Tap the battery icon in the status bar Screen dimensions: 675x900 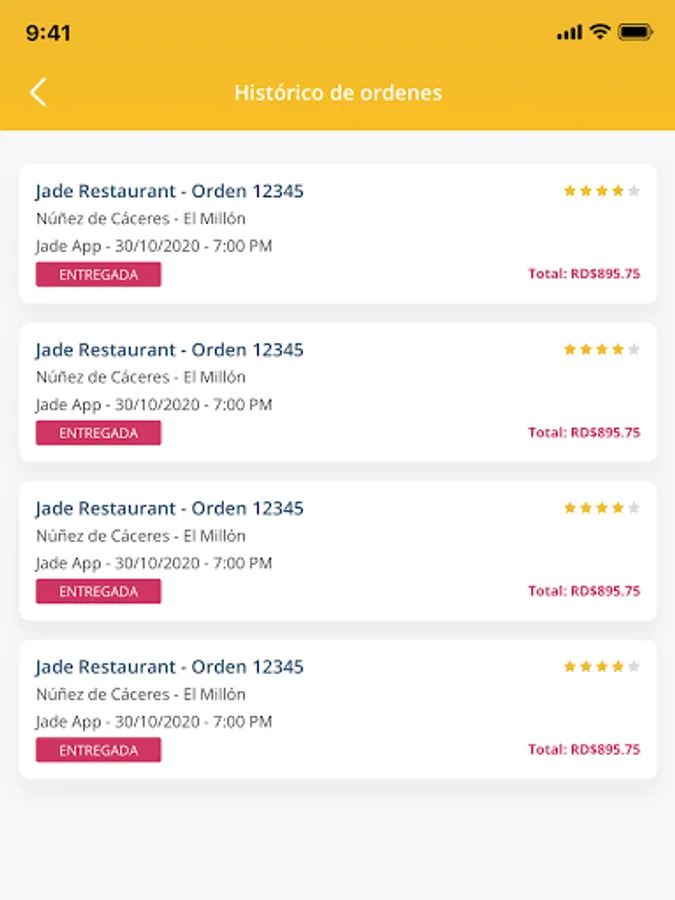[635, 33]
